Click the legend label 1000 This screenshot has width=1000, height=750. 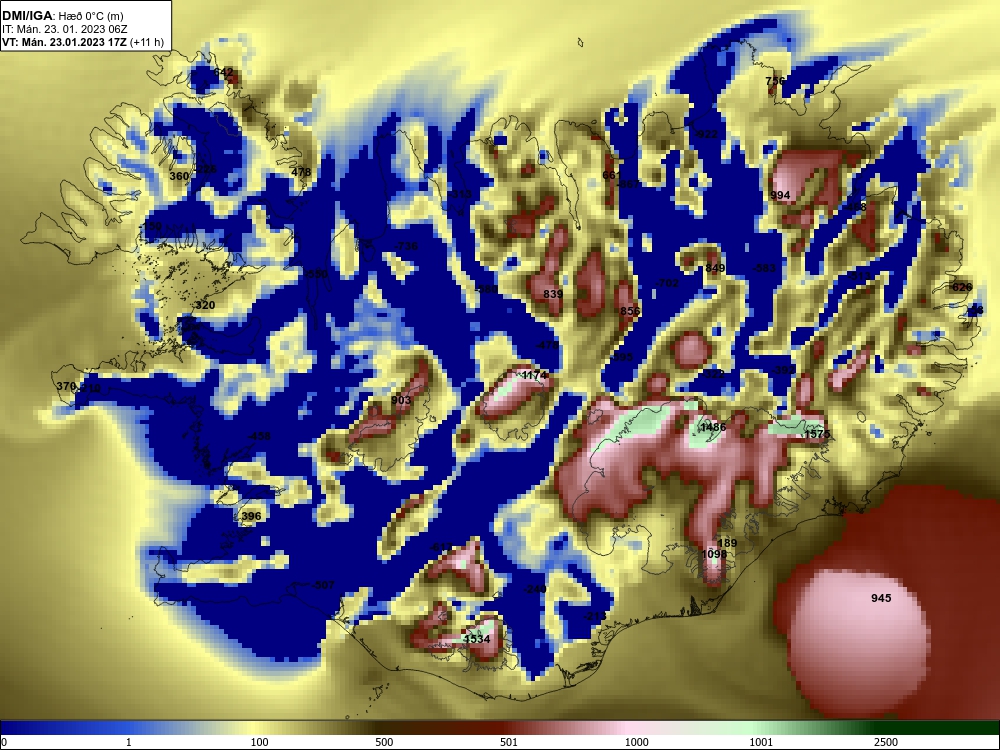636,742
